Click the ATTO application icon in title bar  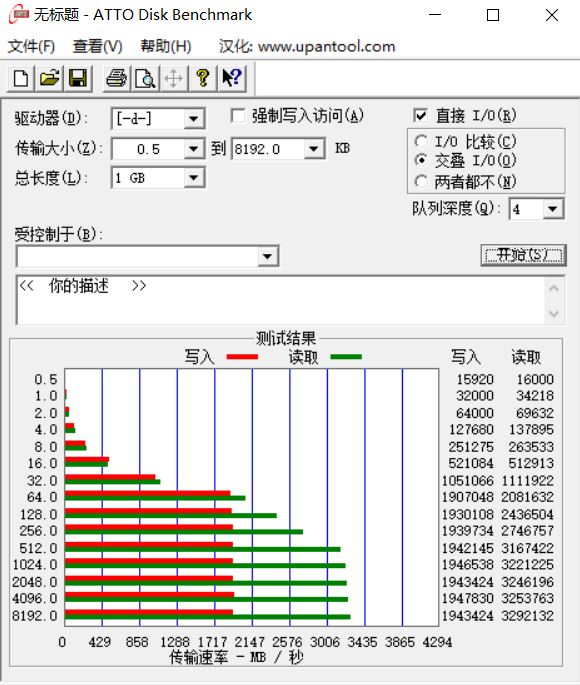click(19, 14)
